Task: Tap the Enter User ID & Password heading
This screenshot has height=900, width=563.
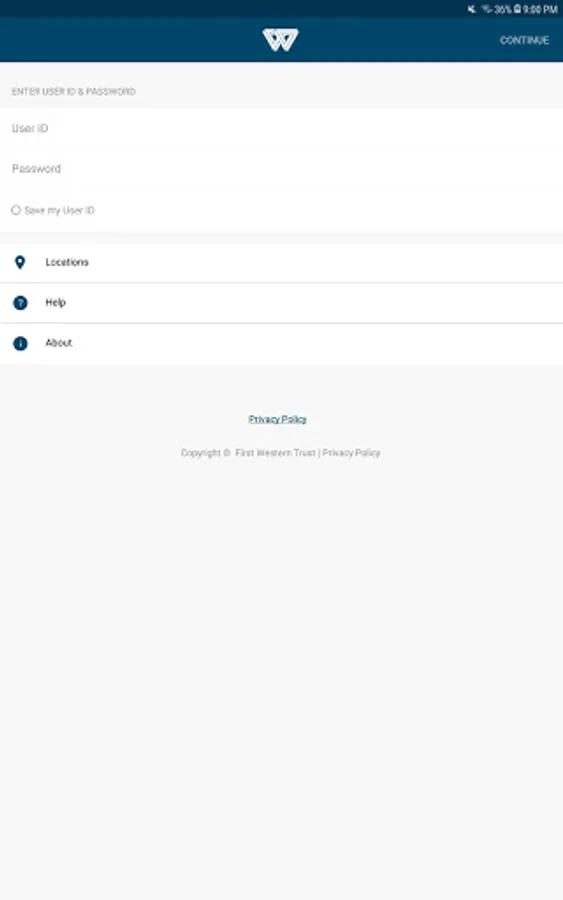Action: [x=73, y=91]
